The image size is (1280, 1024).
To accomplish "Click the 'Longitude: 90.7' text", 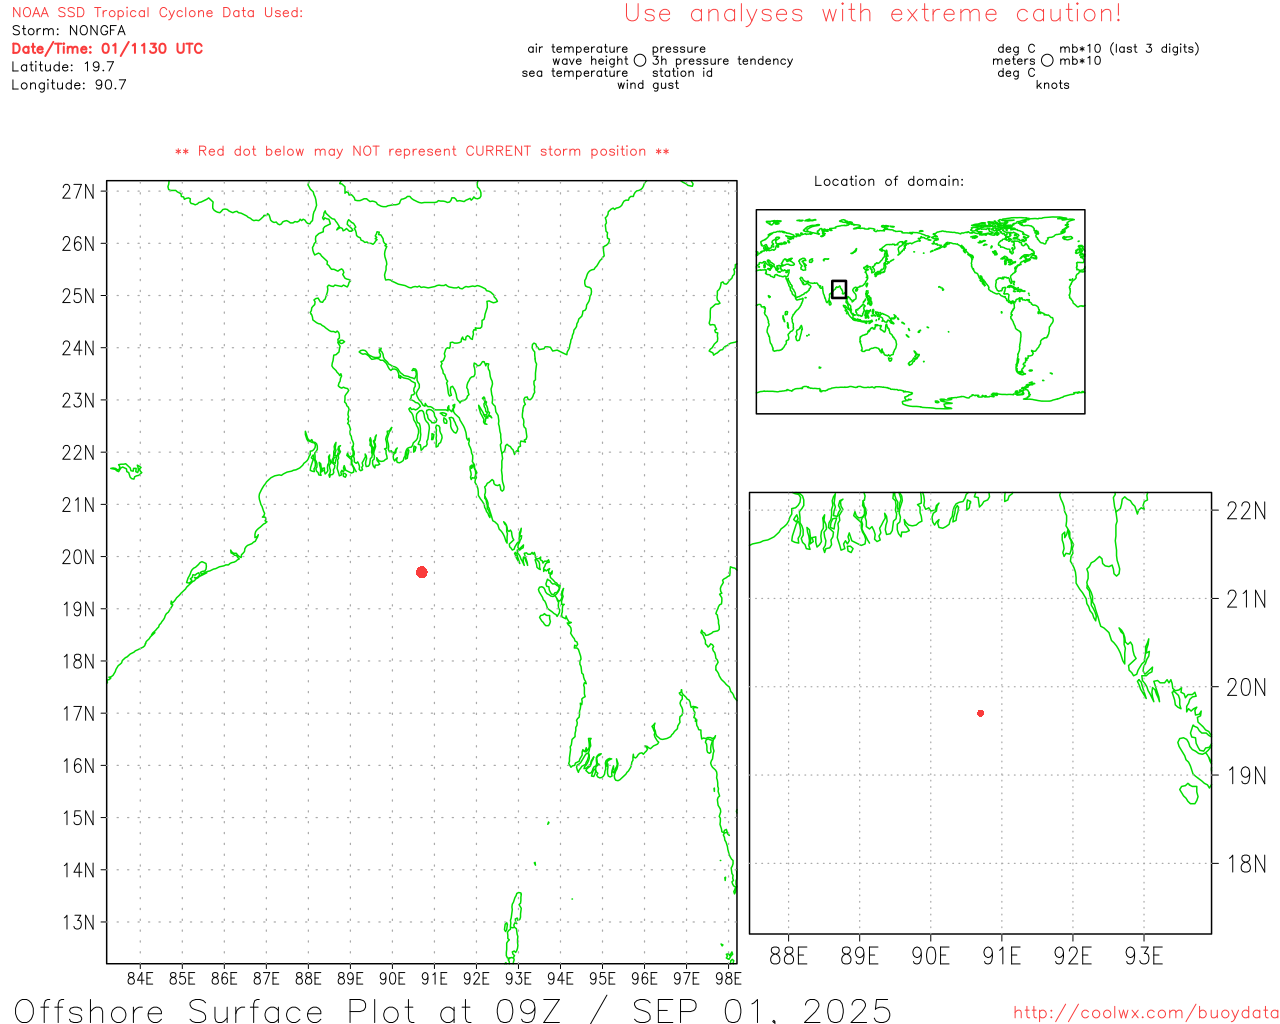I will pyautogui.click(x=69, y=85).
